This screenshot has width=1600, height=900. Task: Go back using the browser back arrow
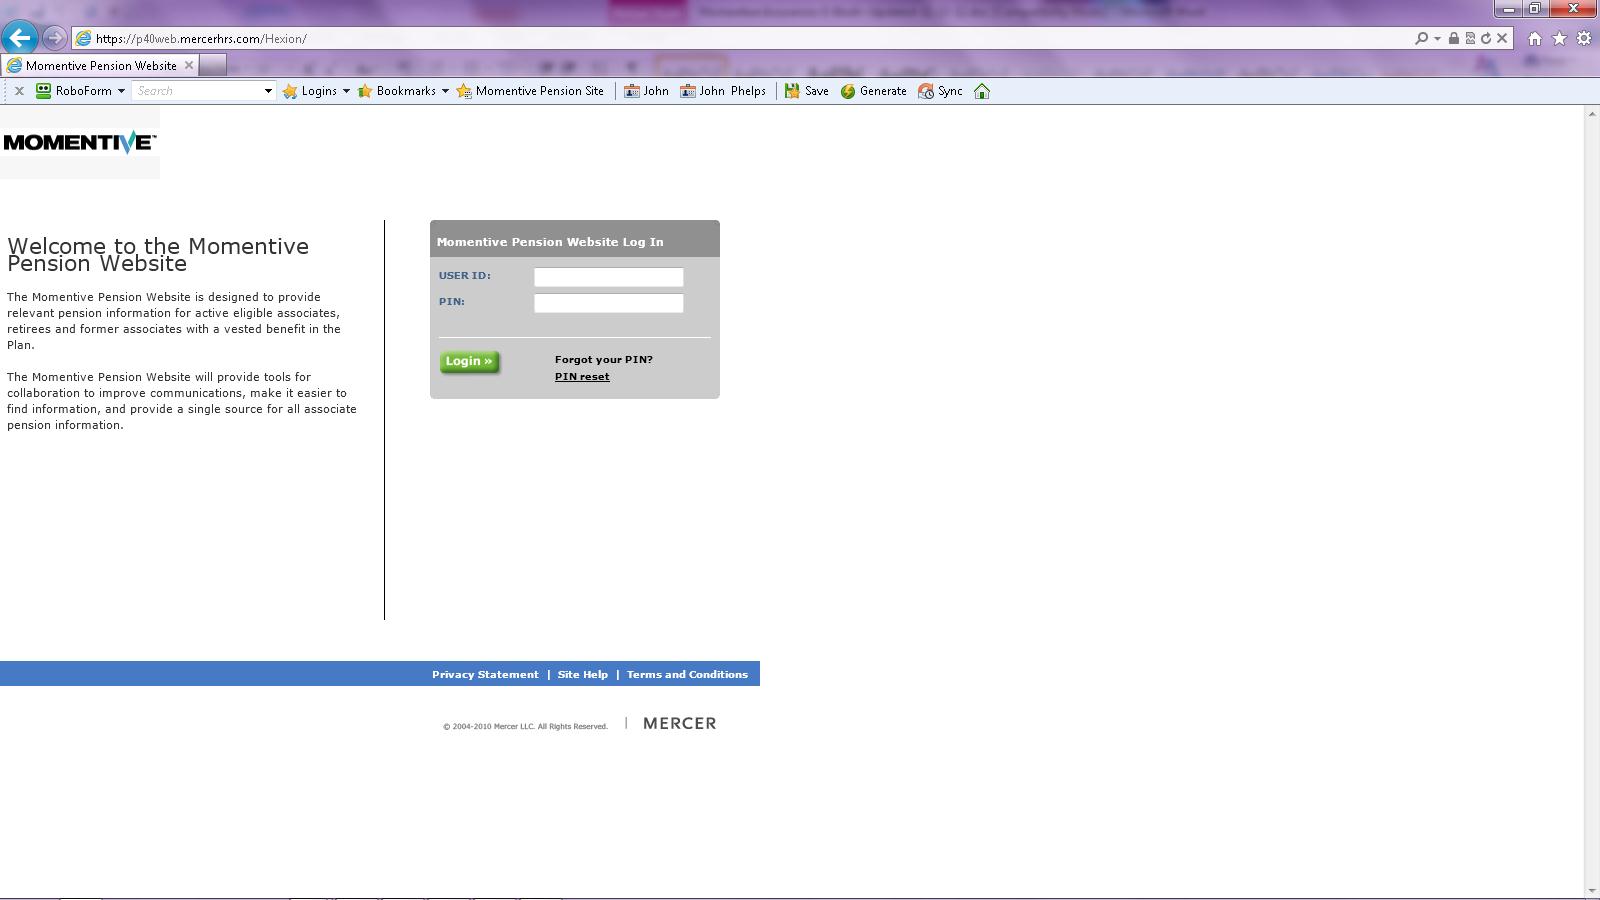pyautogui.click(x=19, y=38)
